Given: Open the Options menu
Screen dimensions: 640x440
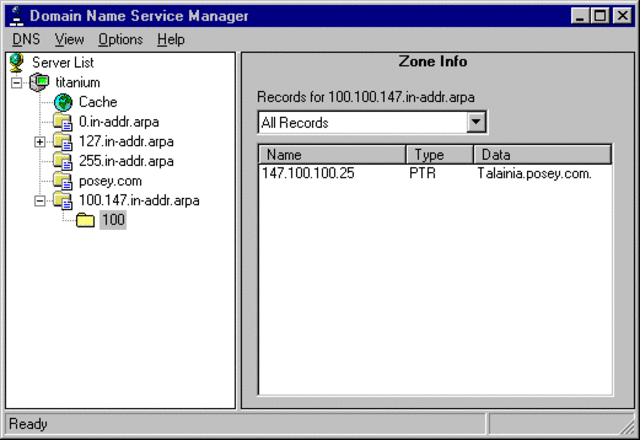Looking at the screenshot, I should [120, 40].
